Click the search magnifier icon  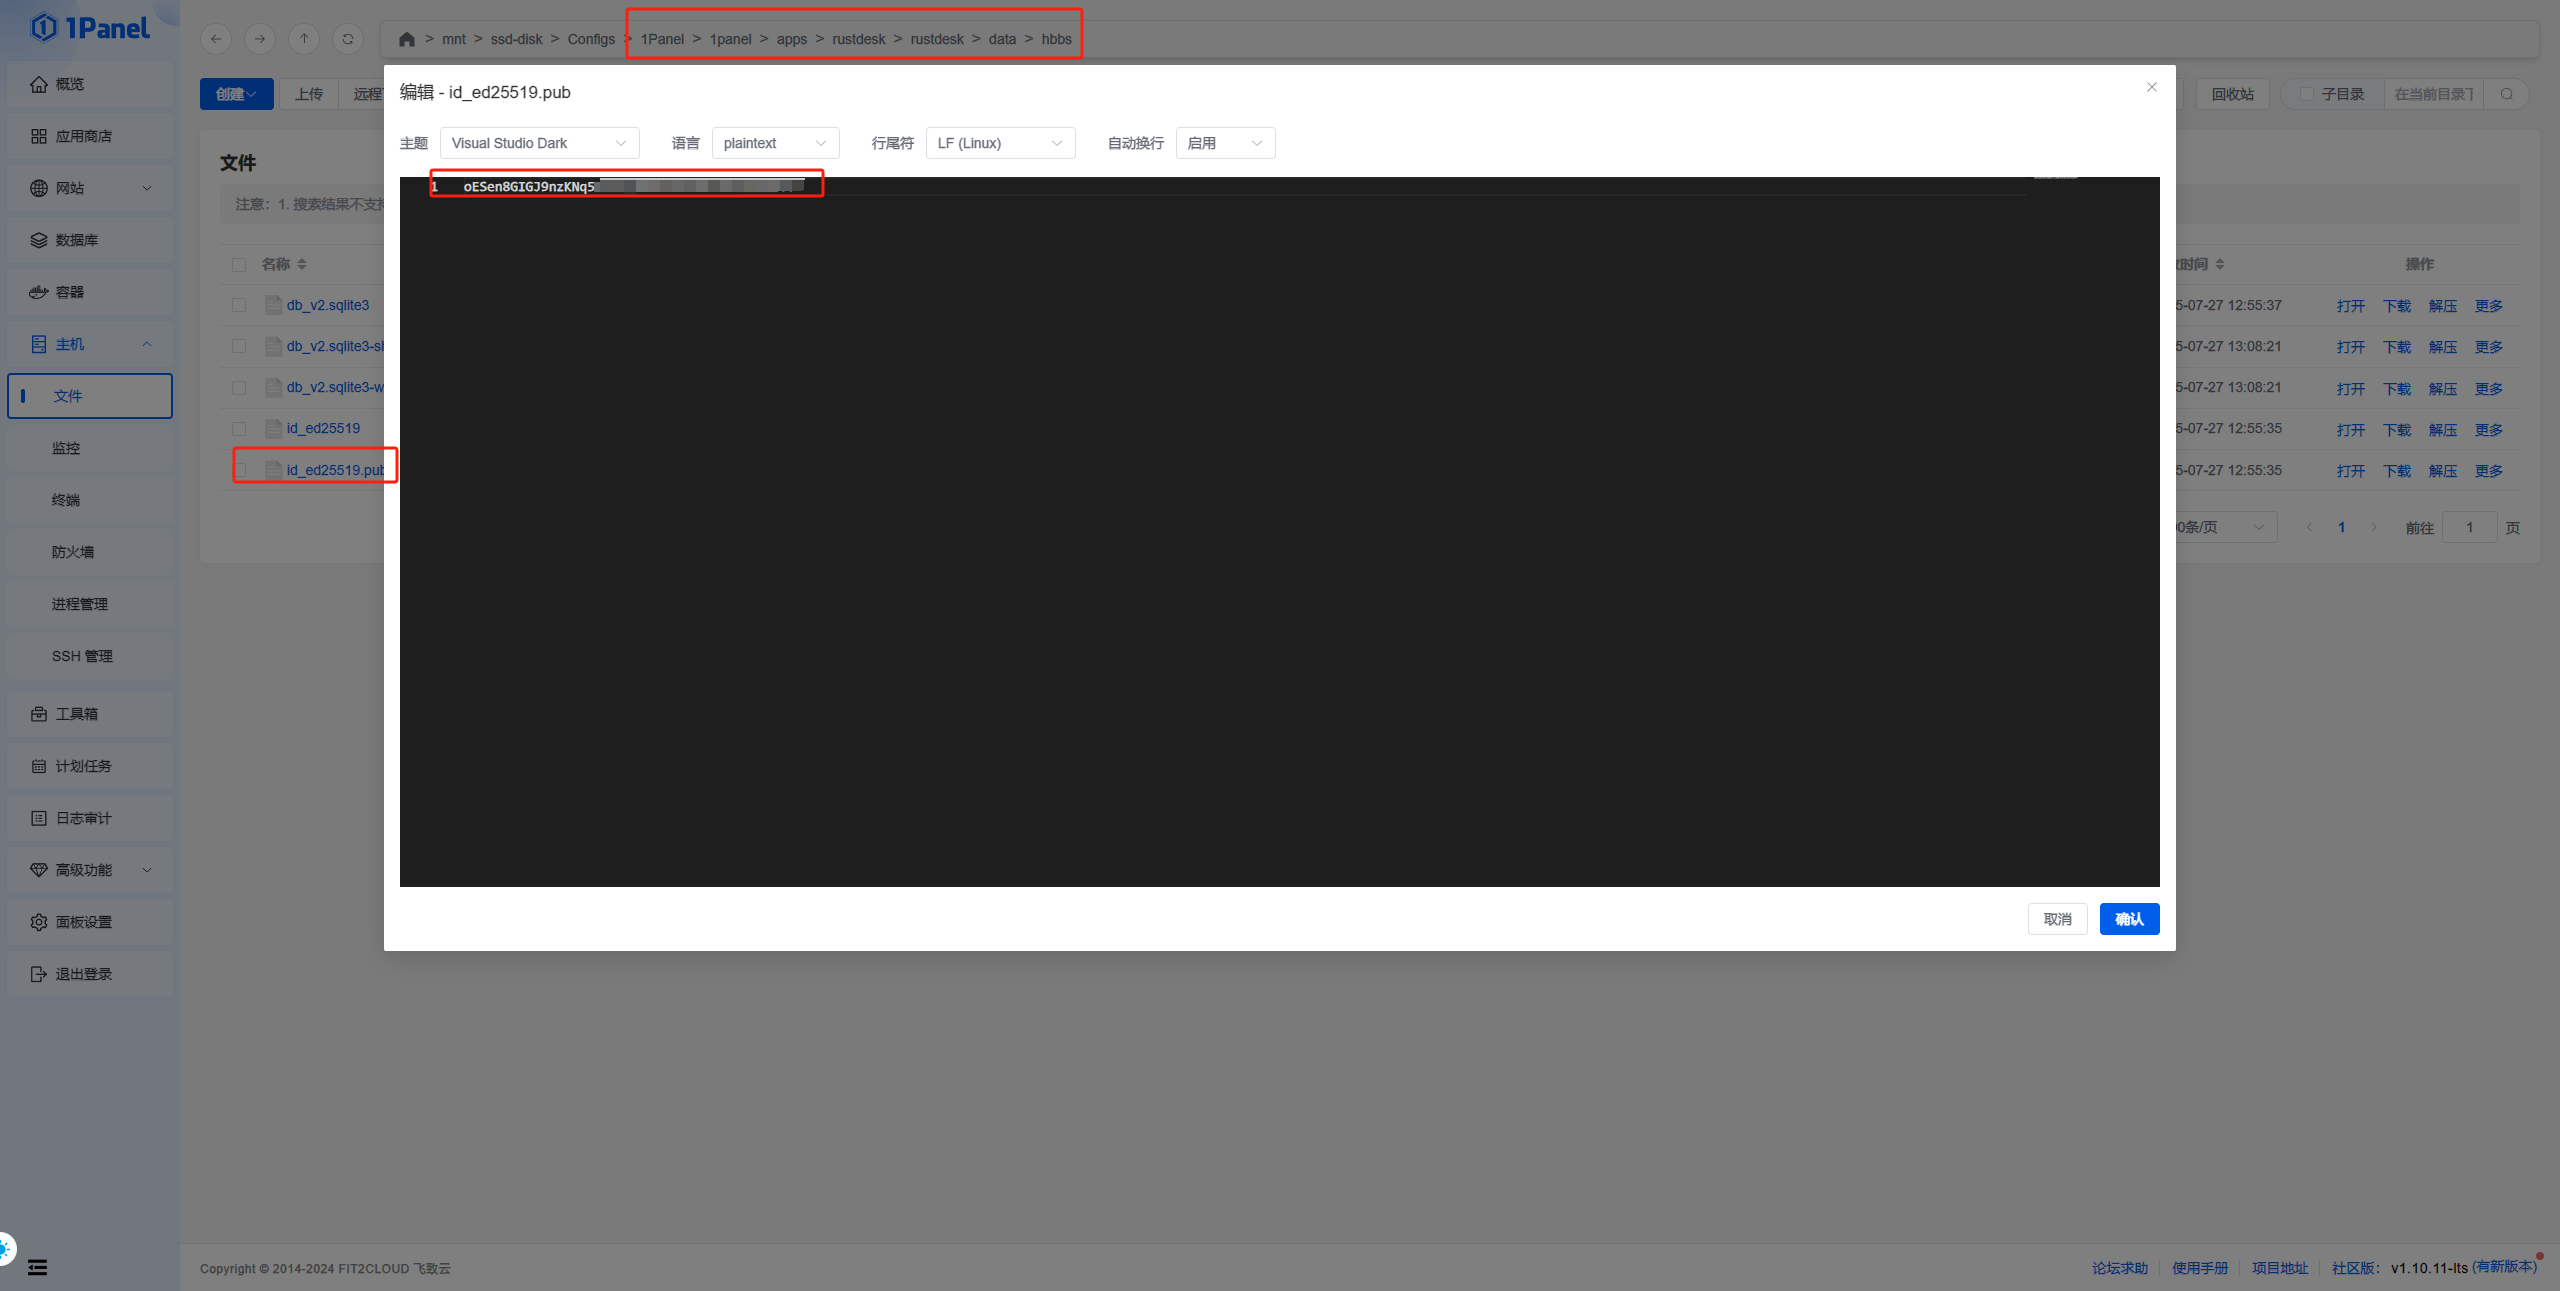(2507, 94)
